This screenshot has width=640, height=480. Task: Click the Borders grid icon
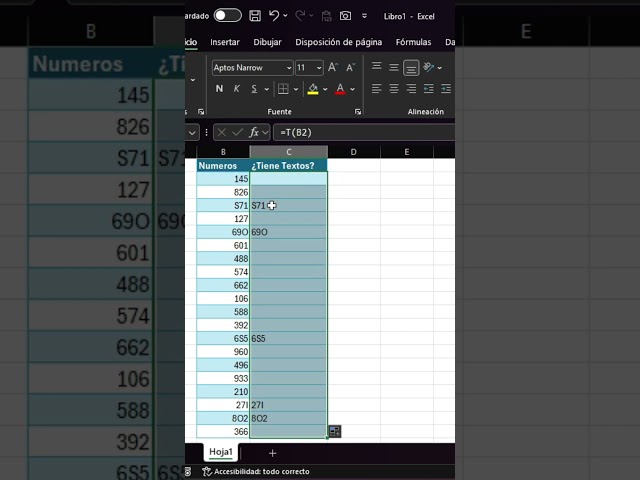[x=283, y=89]
